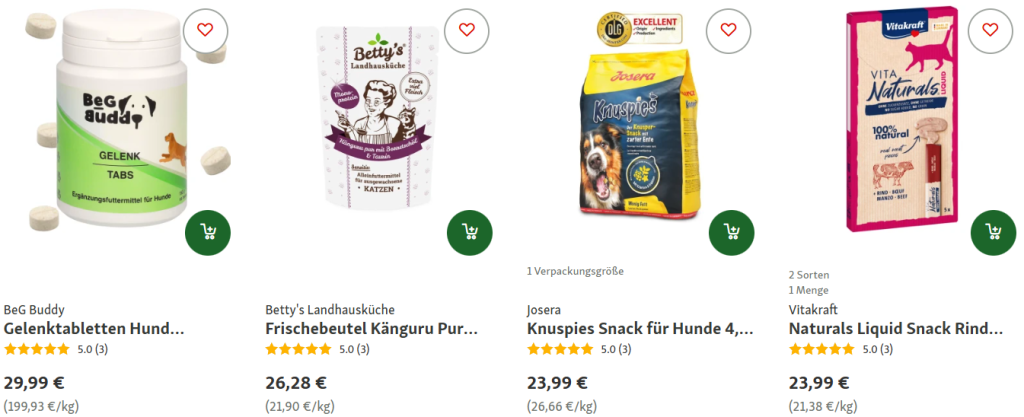Open Naturals Liquid Snack Rind title
The image size is (1024, 417).
pos(895,329)
